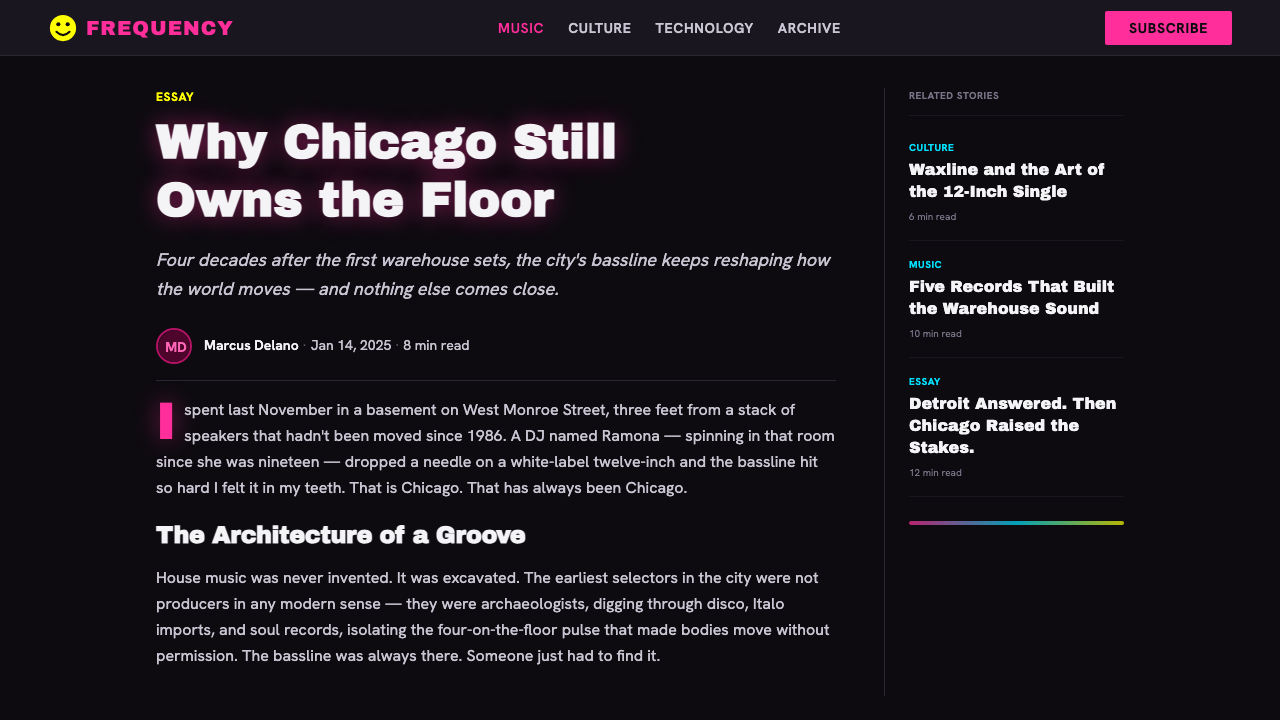Click the 12 min read label
This screenshot has width=1280, height=720.
[x=935, y=473]
